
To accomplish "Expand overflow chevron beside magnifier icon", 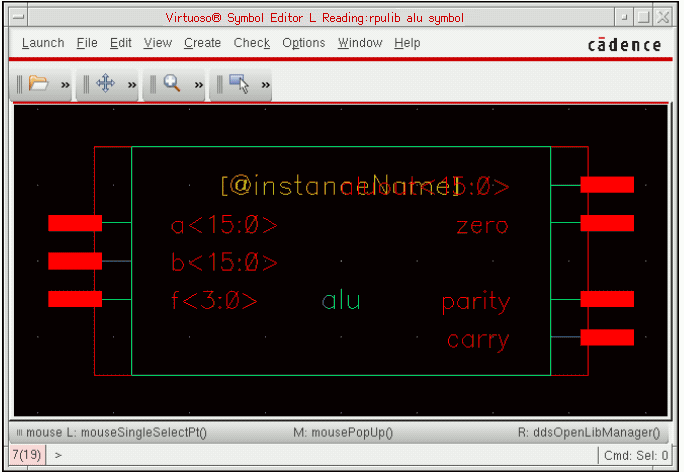I will click(199, 86).
